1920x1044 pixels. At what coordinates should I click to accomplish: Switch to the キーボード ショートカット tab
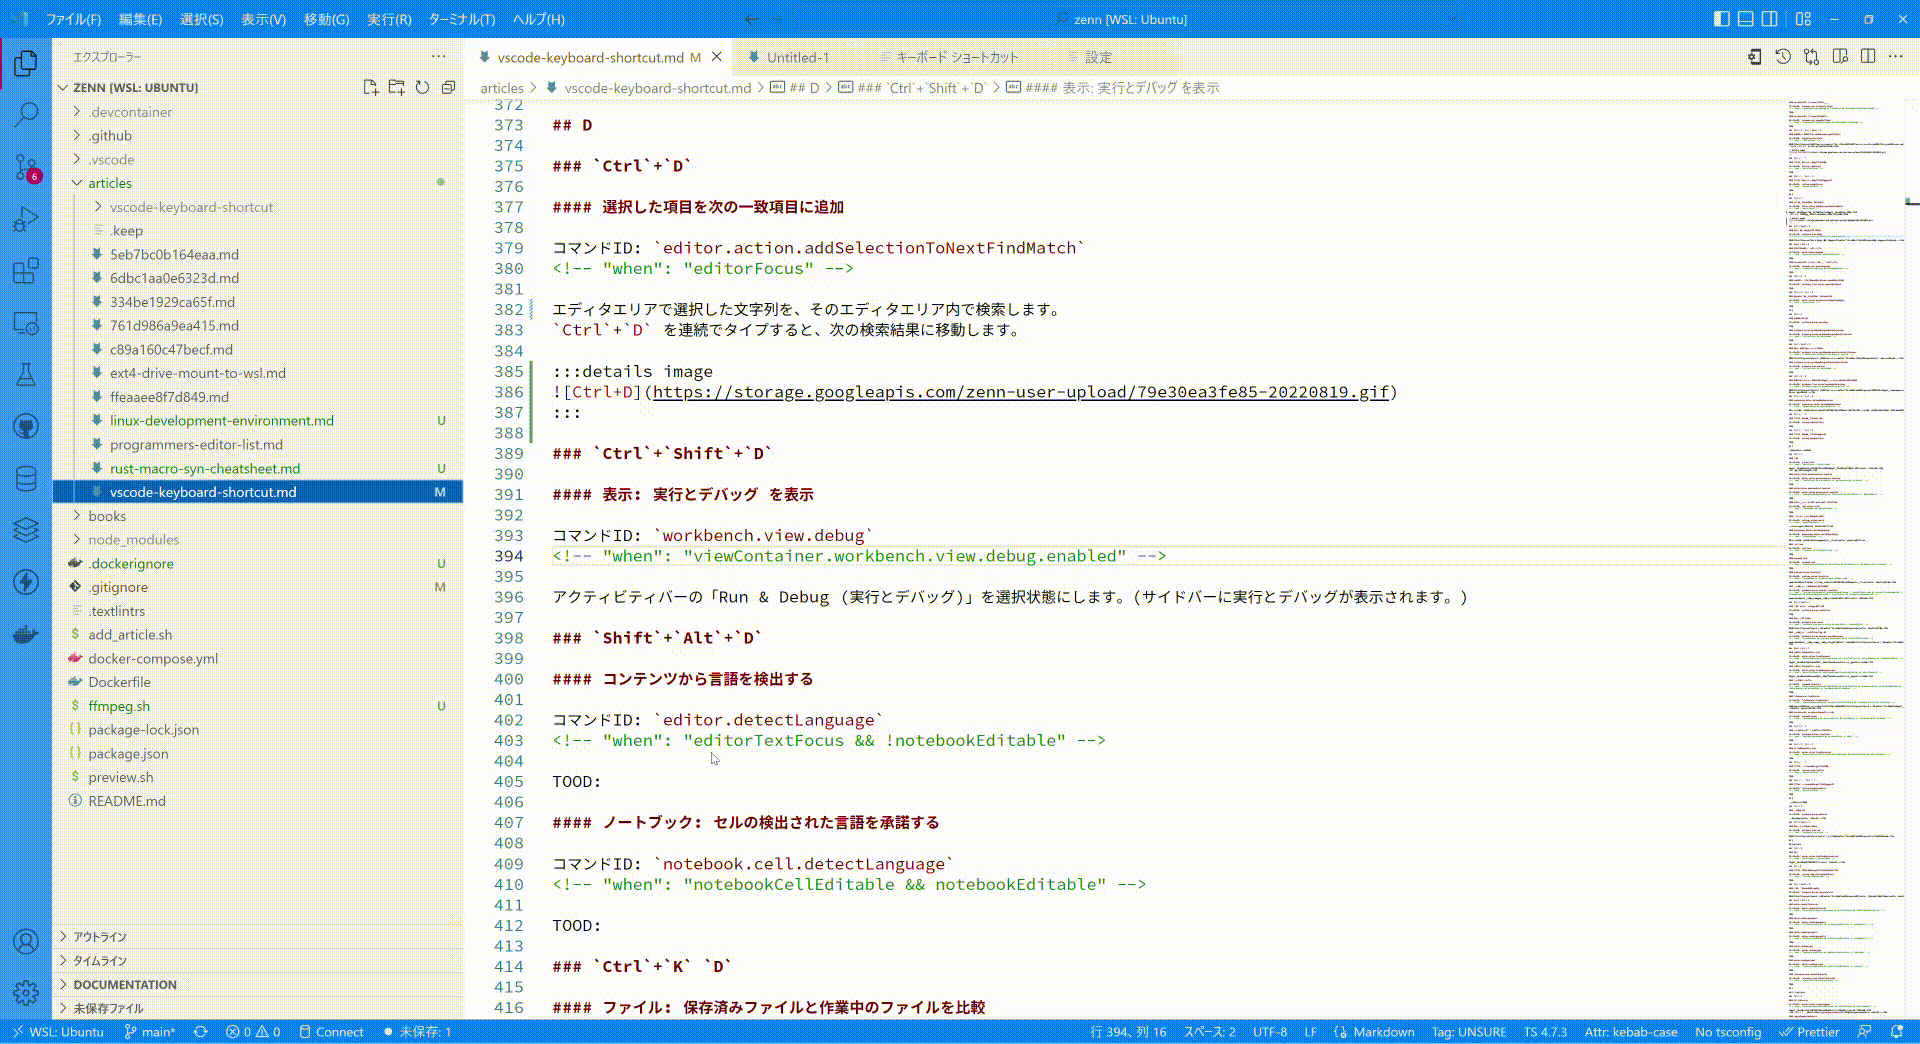(957, 57)
